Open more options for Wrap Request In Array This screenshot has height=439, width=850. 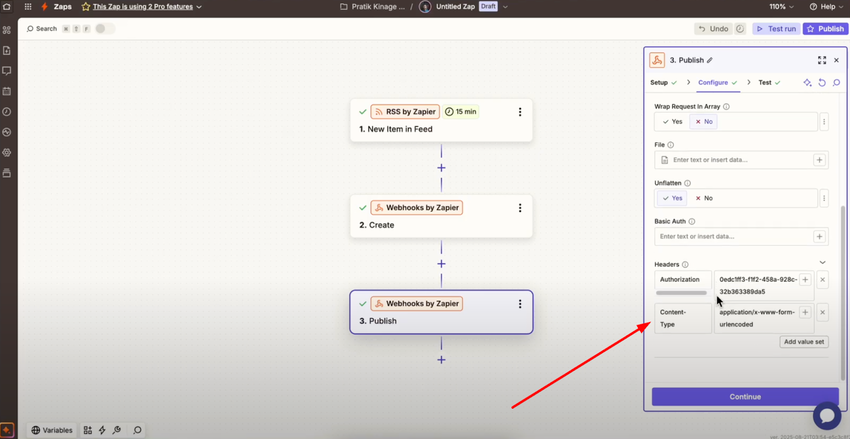[824, 122]
